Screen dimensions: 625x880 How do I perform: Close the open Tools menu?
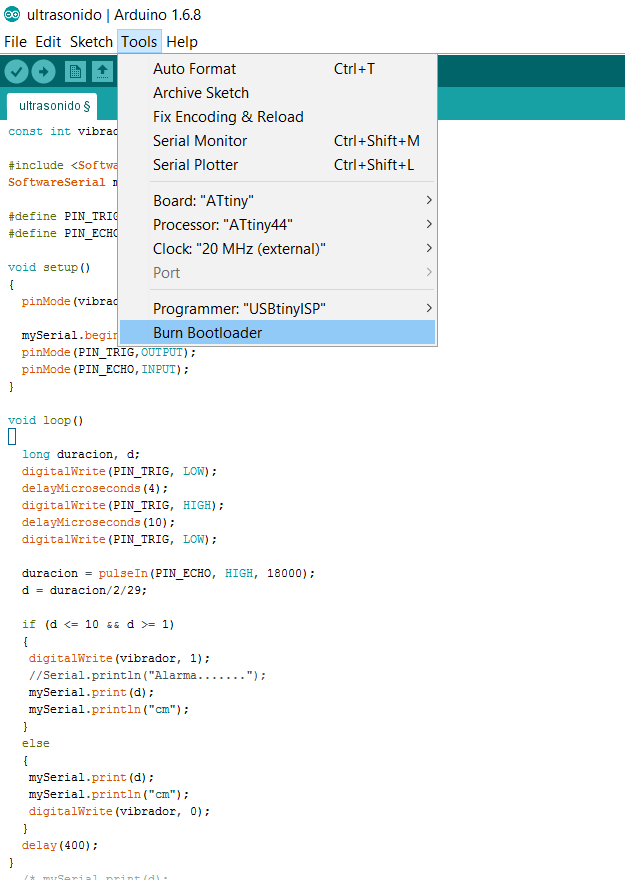point(139,42)
